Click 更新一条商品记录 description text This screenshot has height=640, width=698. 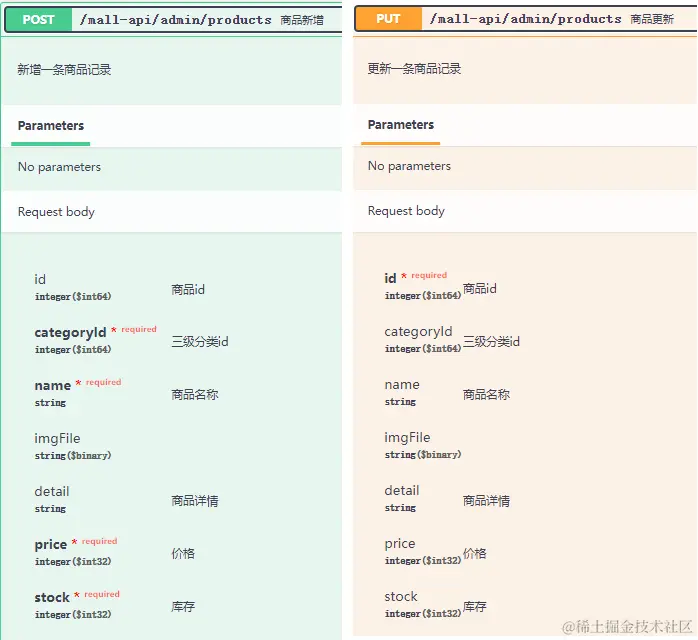point(414,69)
